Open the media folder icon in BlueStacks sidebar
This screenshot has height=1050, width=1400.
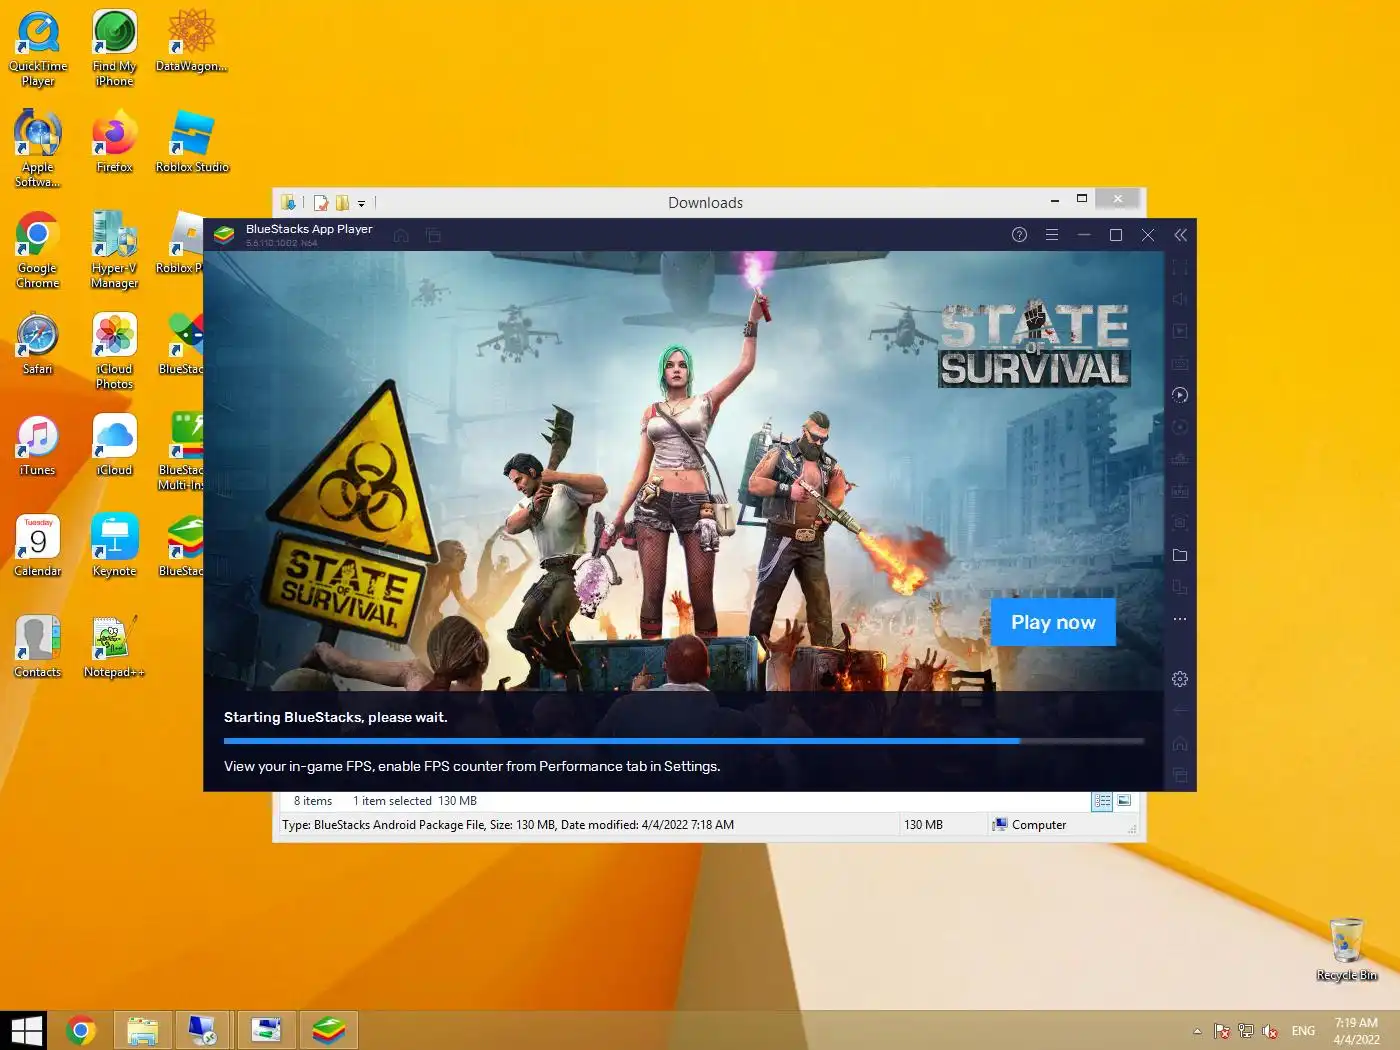(1180, 555)
